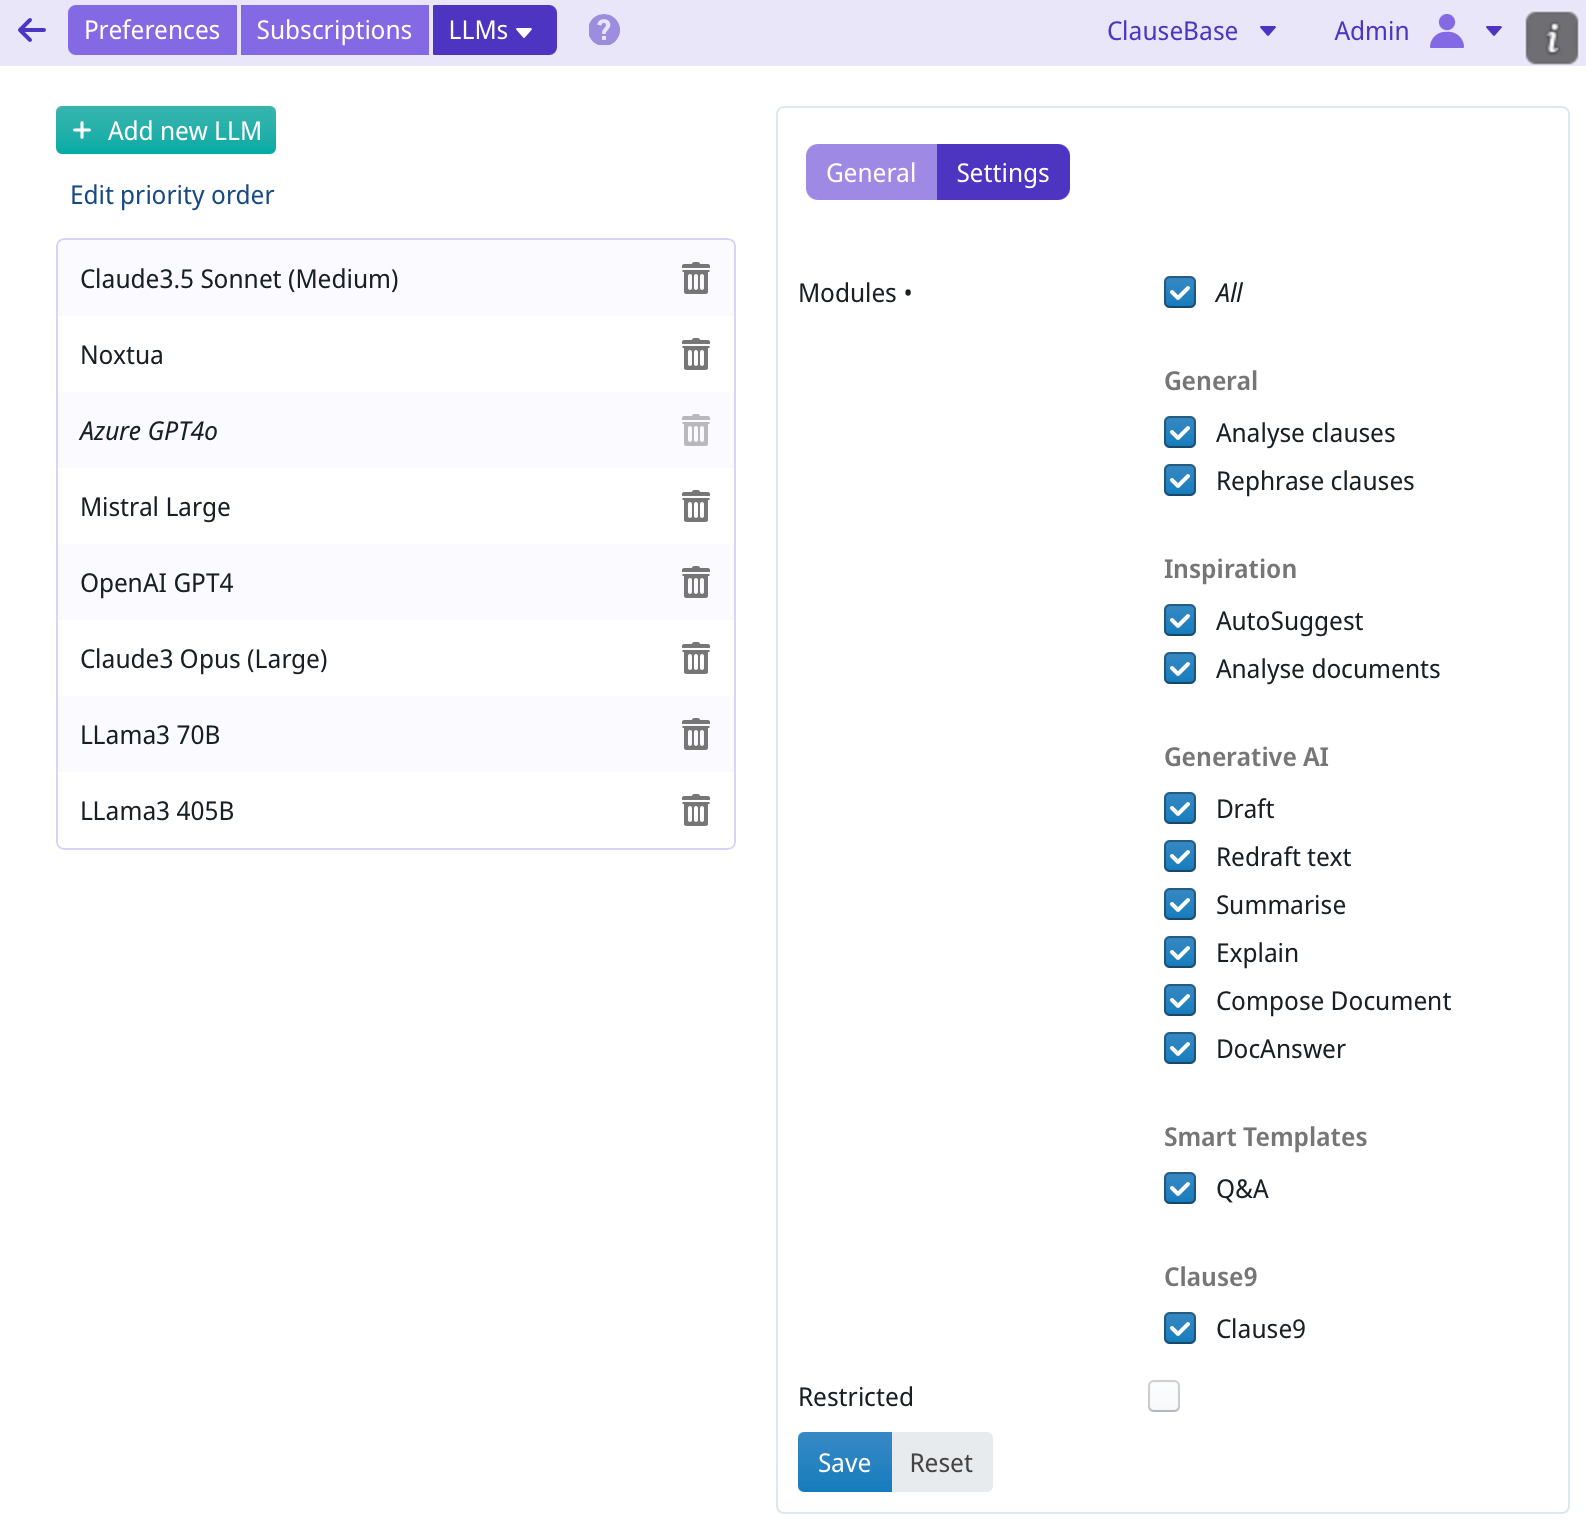Viewport: 1586px width, 1530px height.
Task: Click the info icon in top corner
Action: (x=1551, y=38)
